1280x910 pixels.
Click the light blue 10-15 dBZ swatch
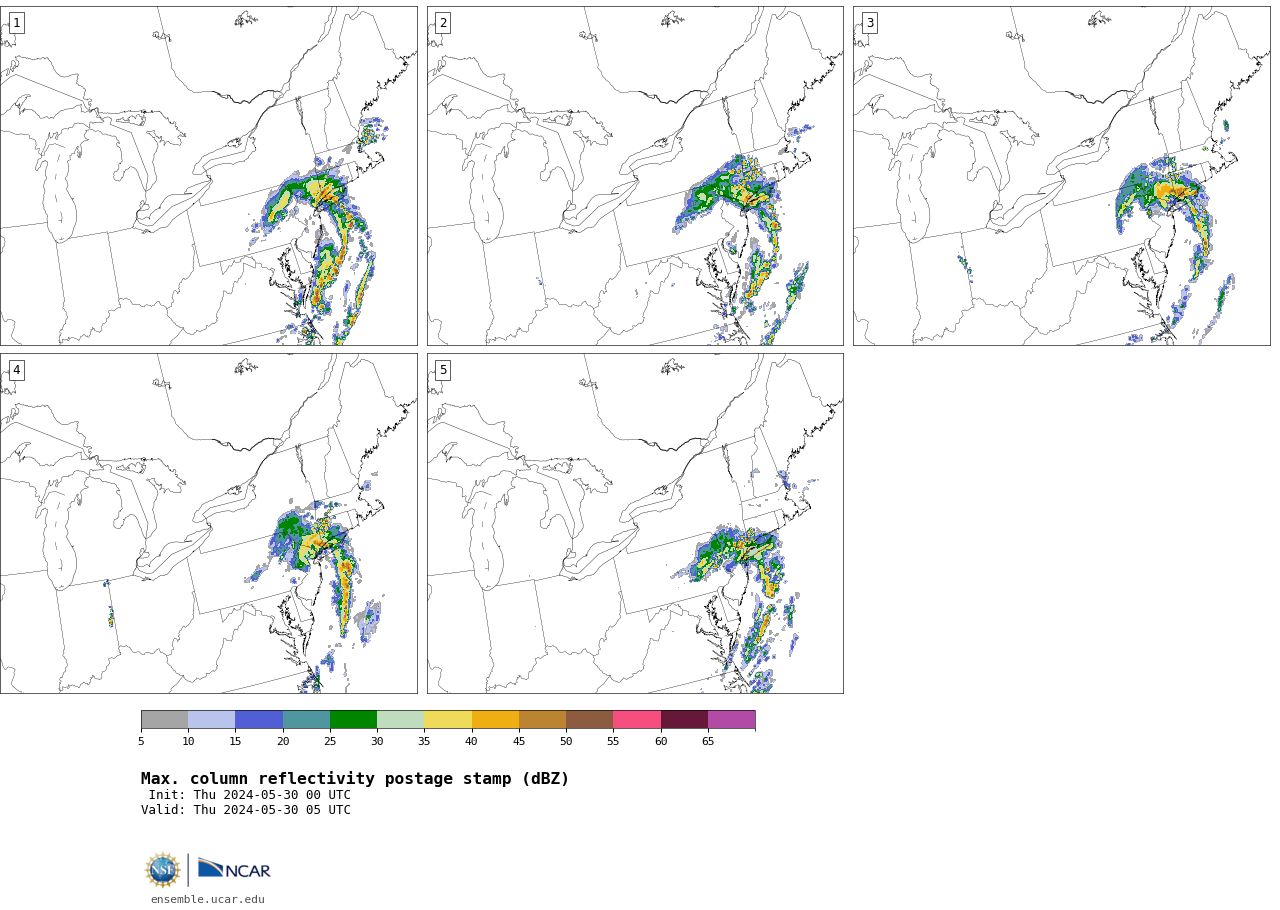coord(212,720)
